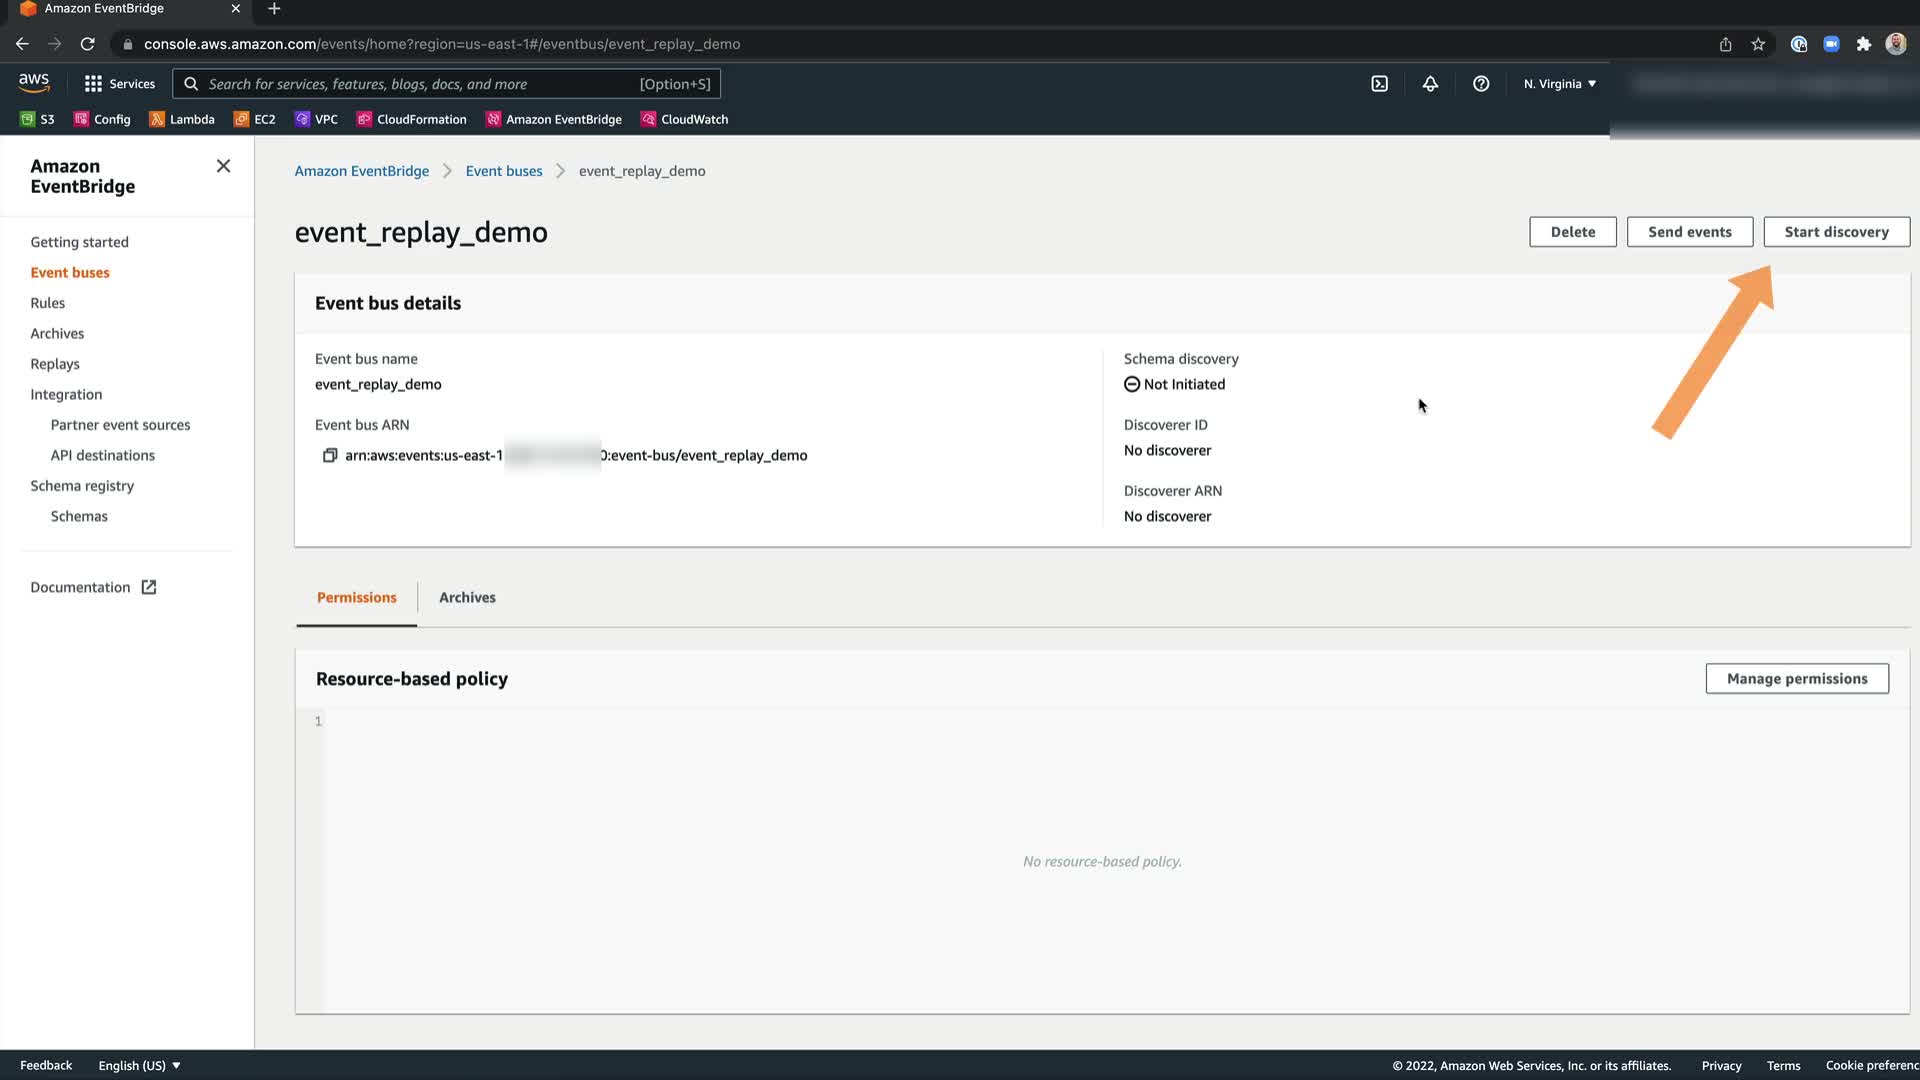Open the Services grid menu
Screen dimensions: 1920x1080
[x=120, y=84]
